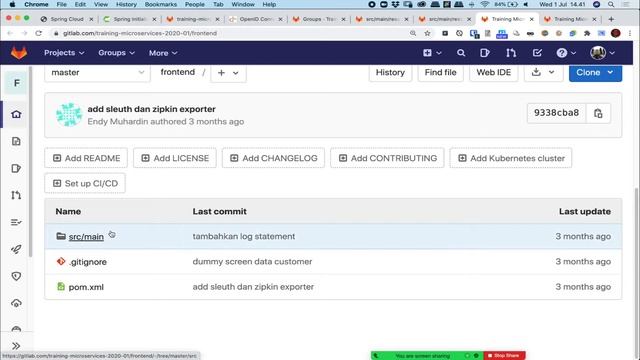
Task: Copy commit SHA with clipboard icon
Action: tap(598, 113)
